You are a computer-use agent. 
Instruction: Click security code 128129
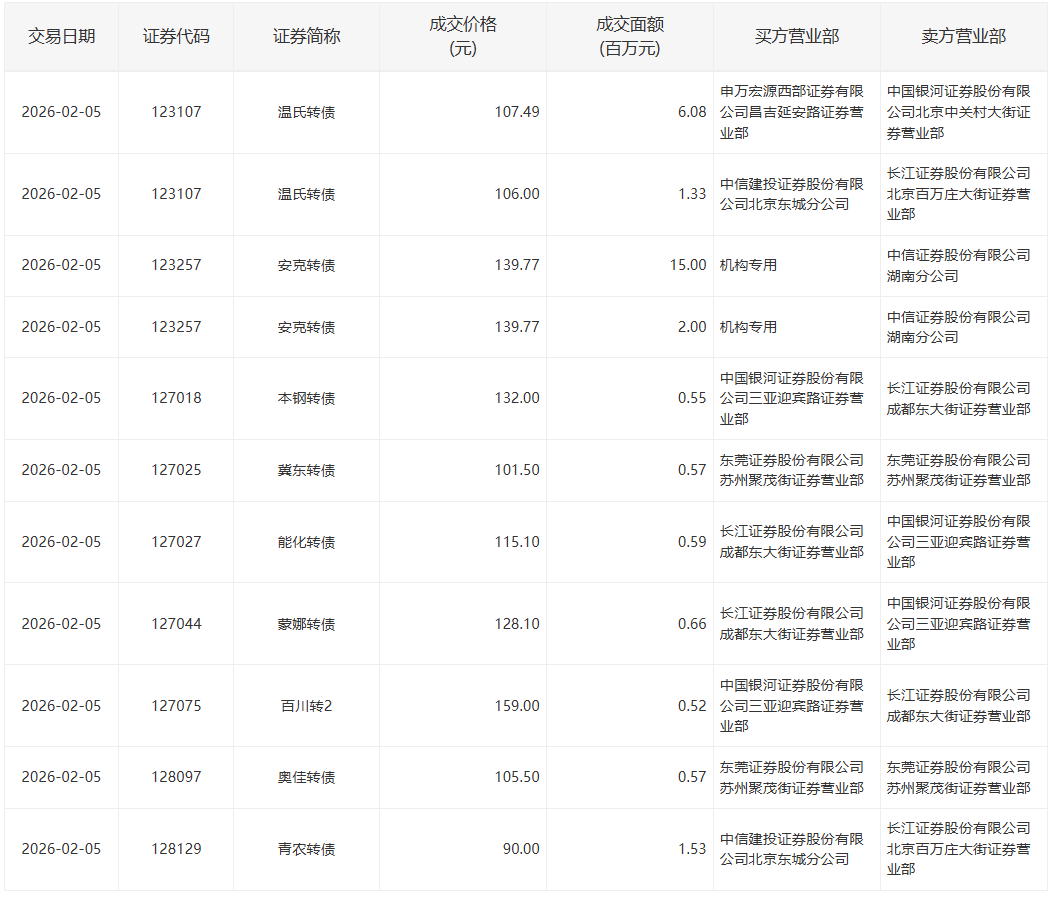click(x=176, y=849)
